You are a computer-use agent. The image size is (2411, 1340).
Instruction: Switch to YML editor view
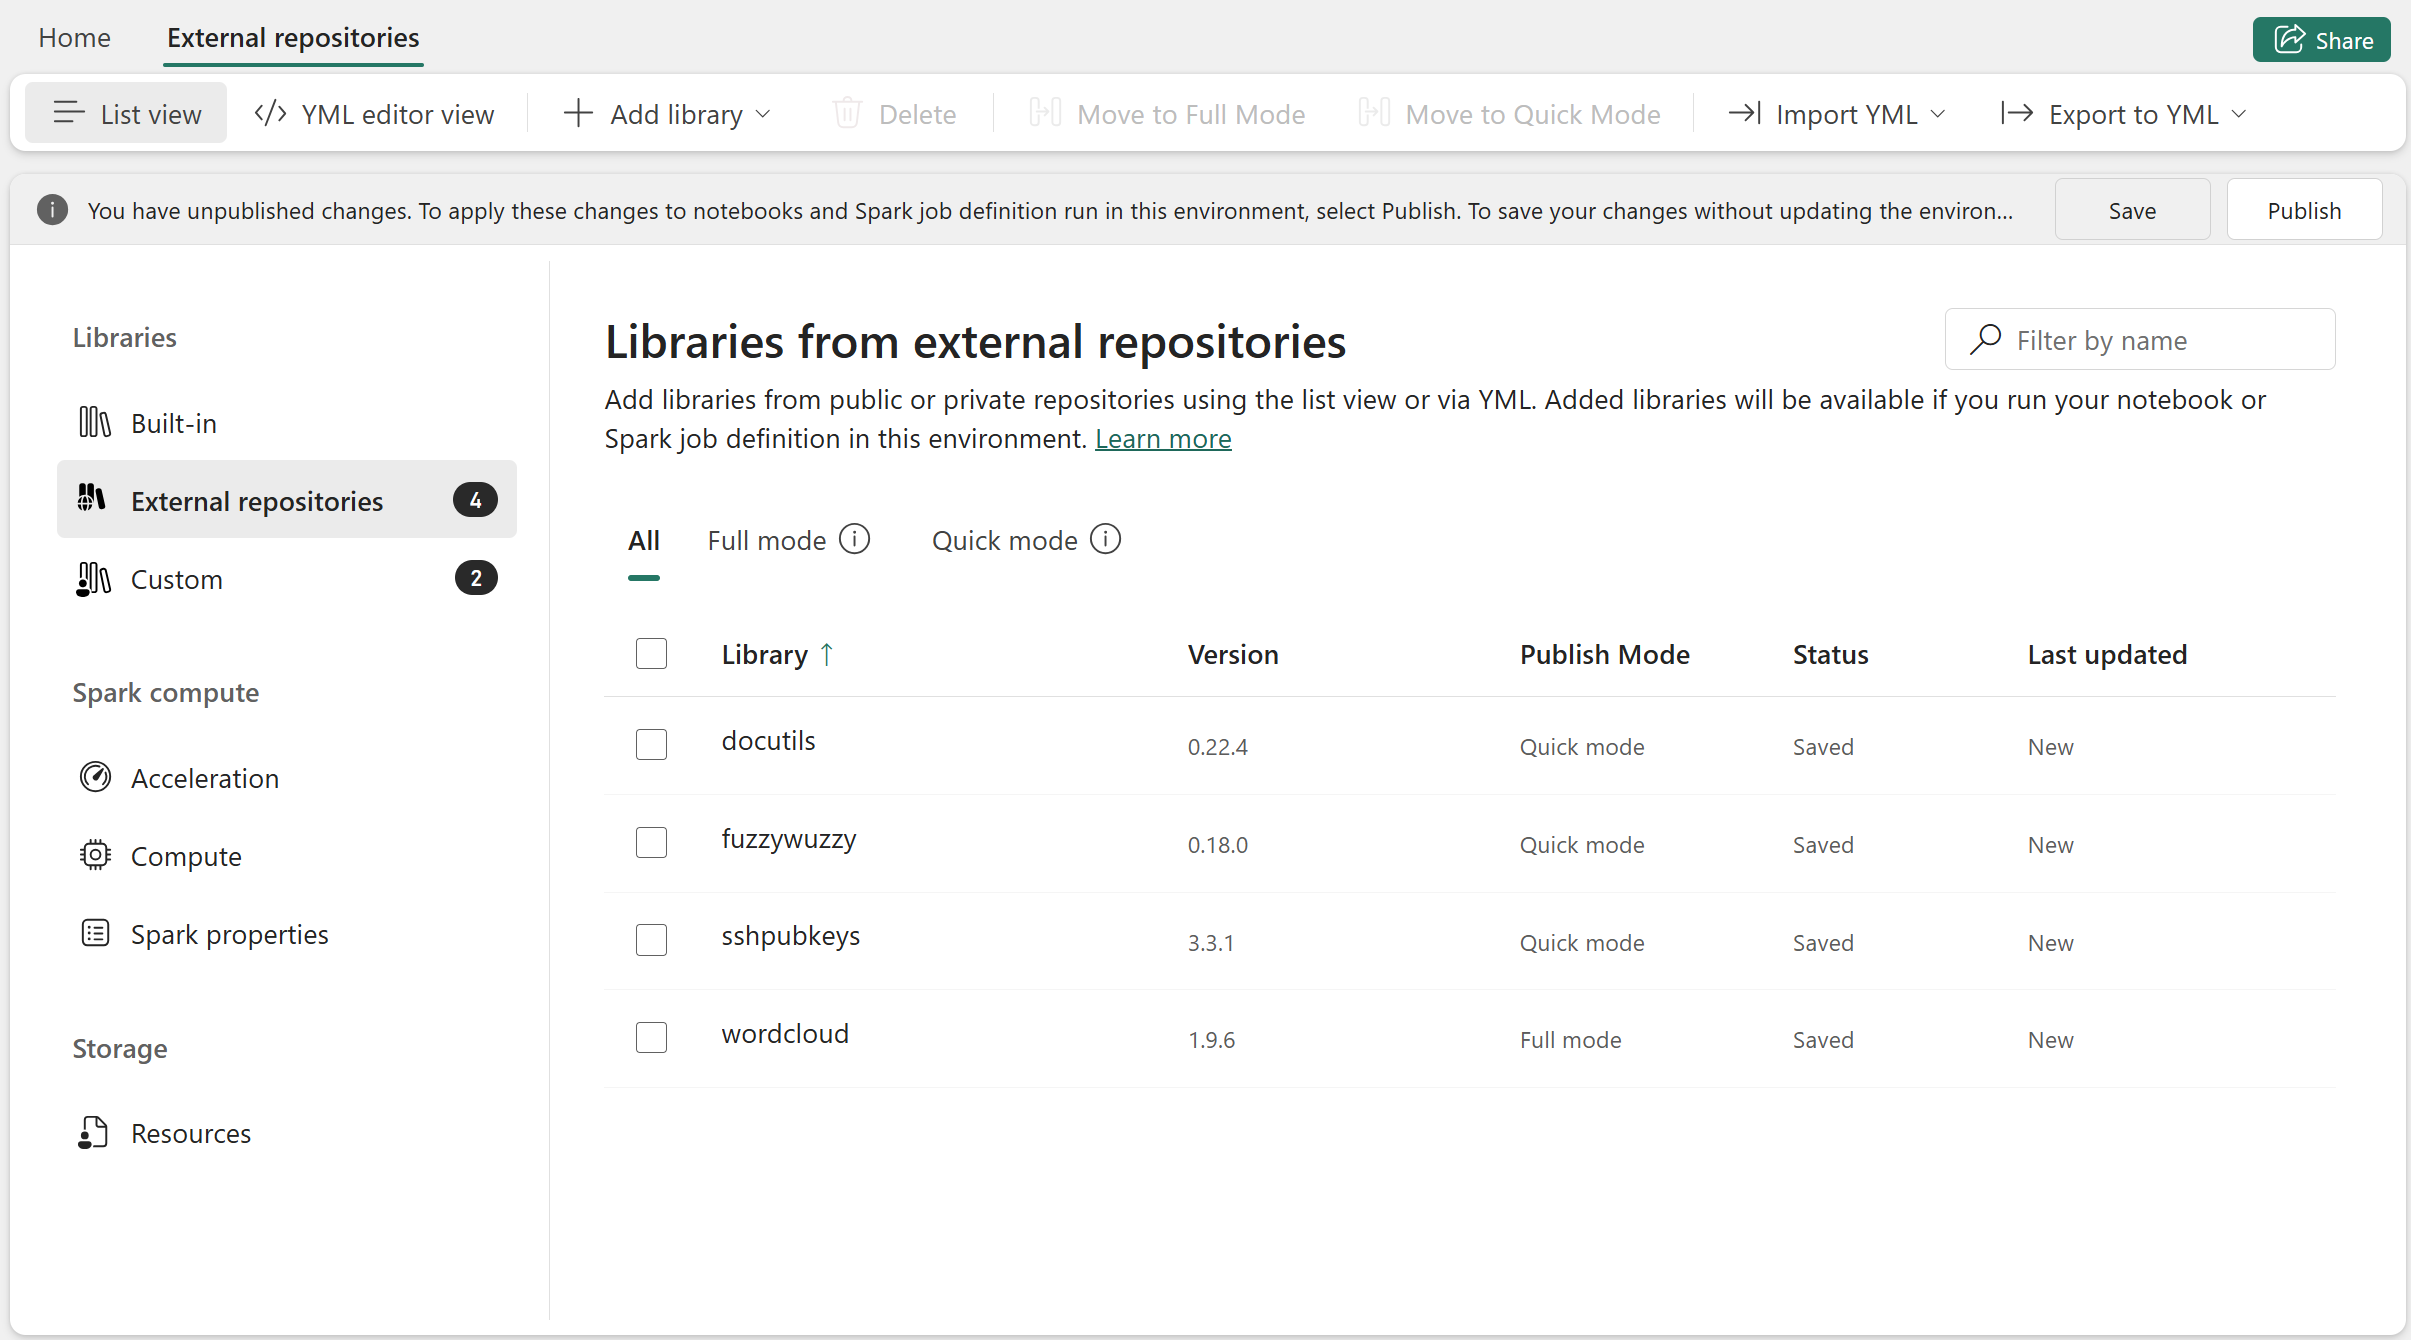point(374,113)
